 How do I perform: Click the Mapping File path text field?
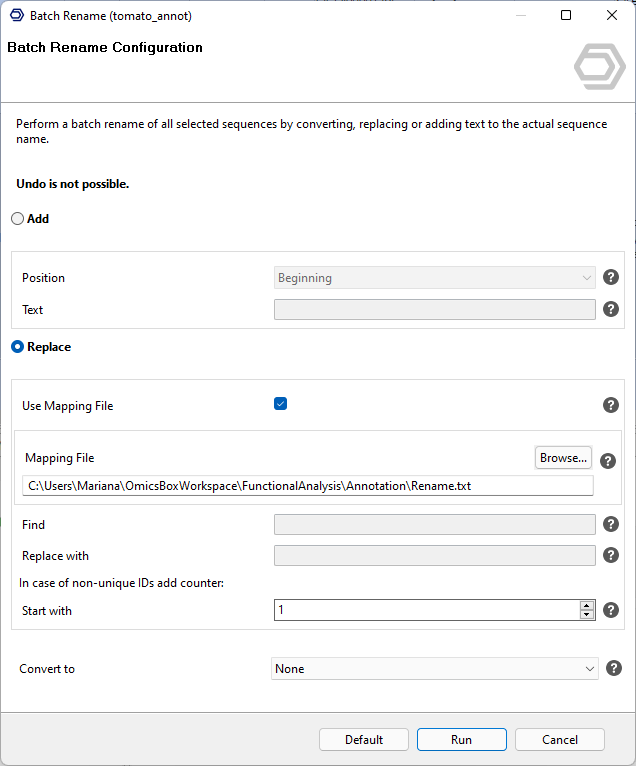tap(308, 486)
